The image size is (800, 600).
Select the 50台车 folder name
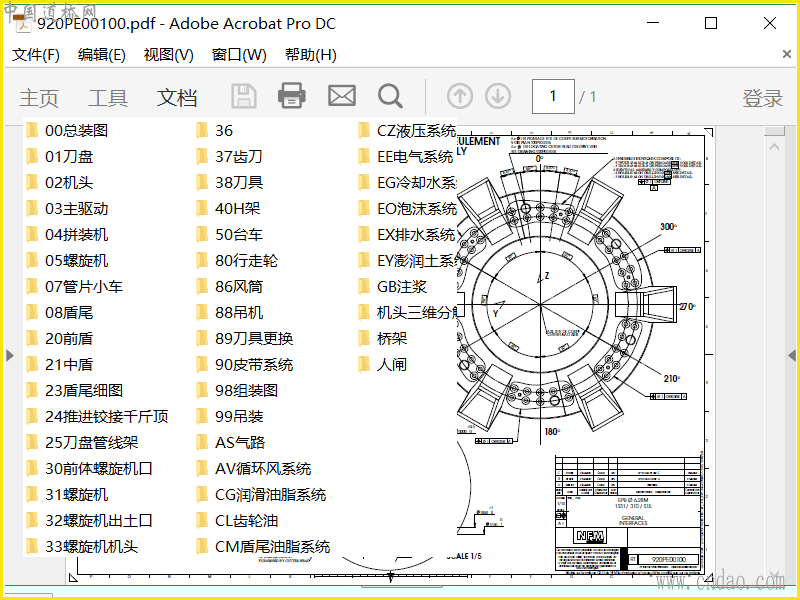click(x=239, y=235)
